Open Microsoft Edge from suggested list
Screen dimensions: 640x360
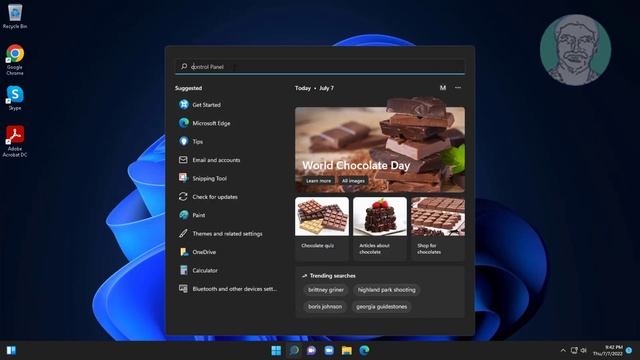(x=229, y=123)
